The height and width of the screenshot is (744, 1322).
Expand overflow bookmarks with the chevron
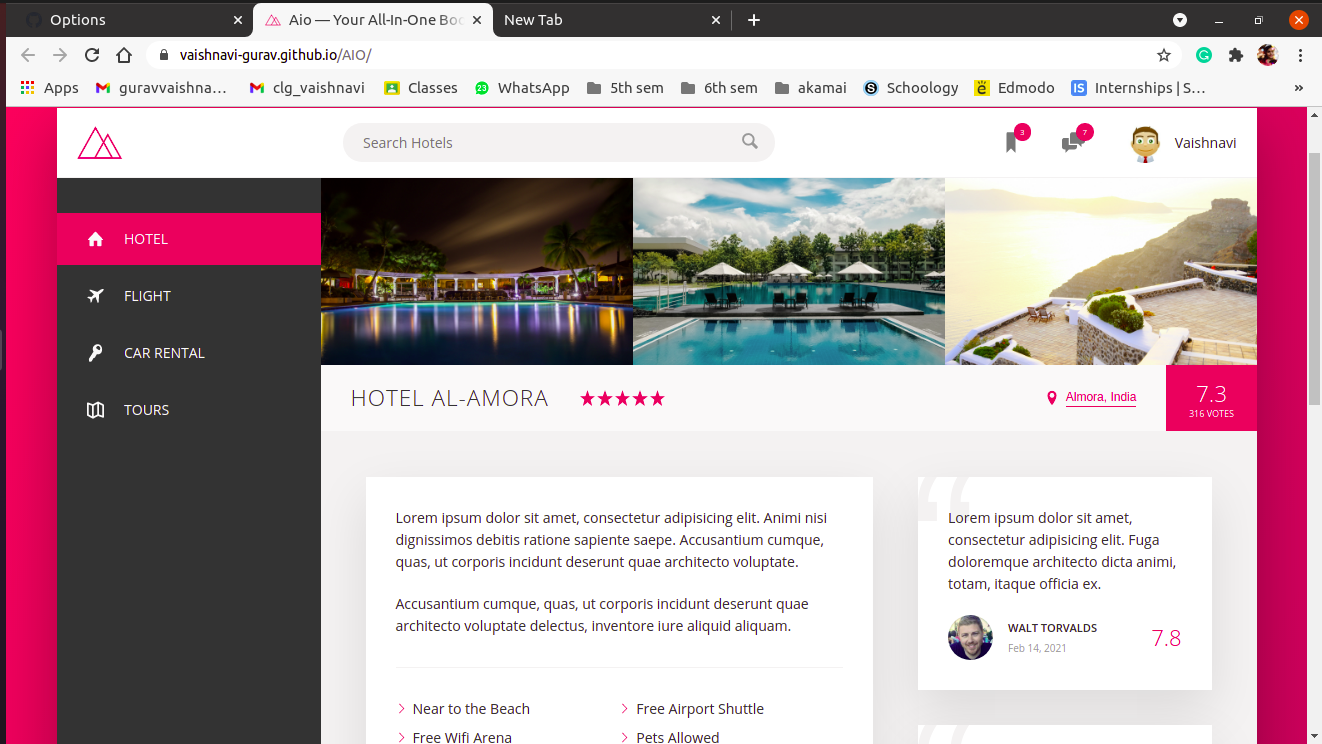tap(1299, 88)
